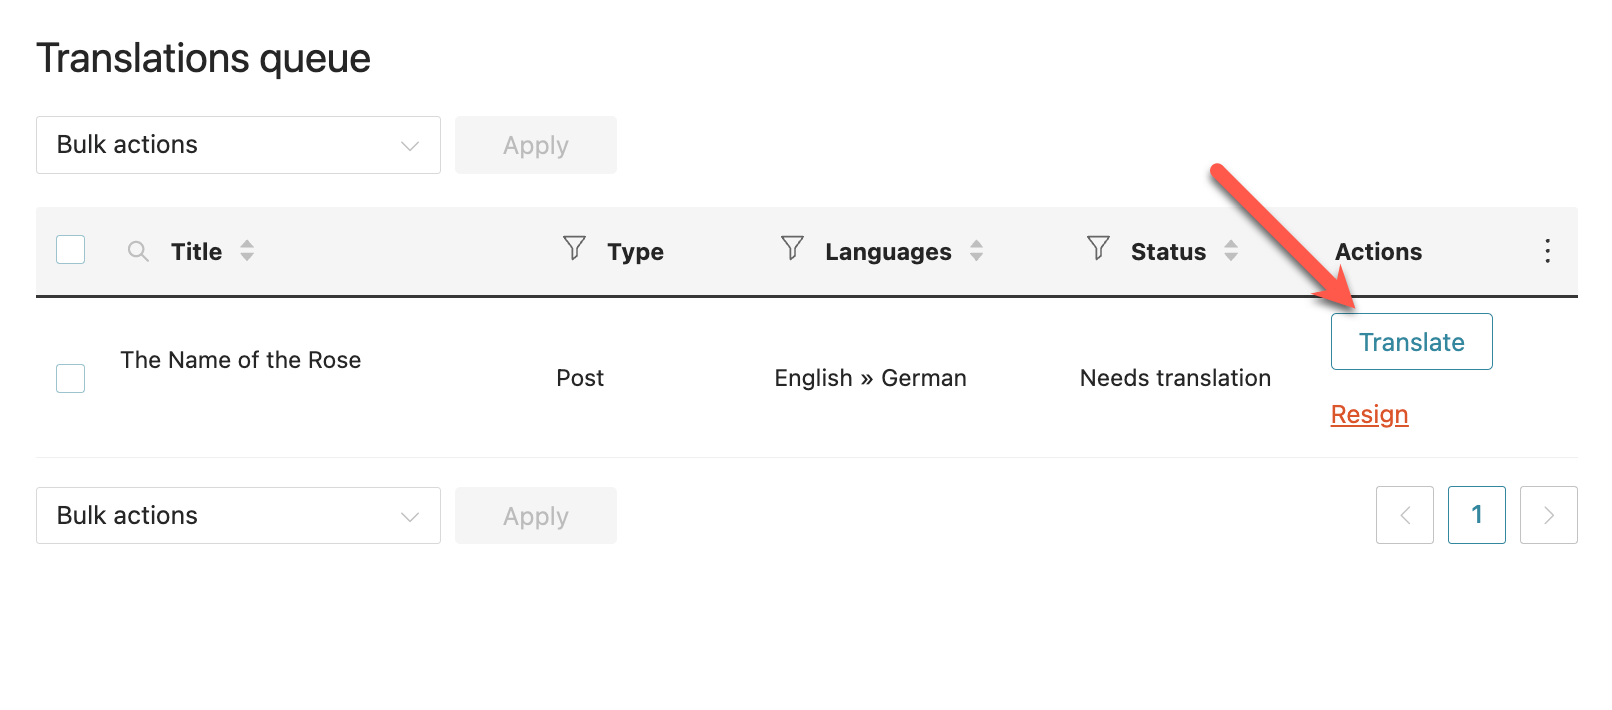Expand the bottom Bulk actions dropdown
The width and height of the screenshot is (1612, 710).
(x=238, y=516)
